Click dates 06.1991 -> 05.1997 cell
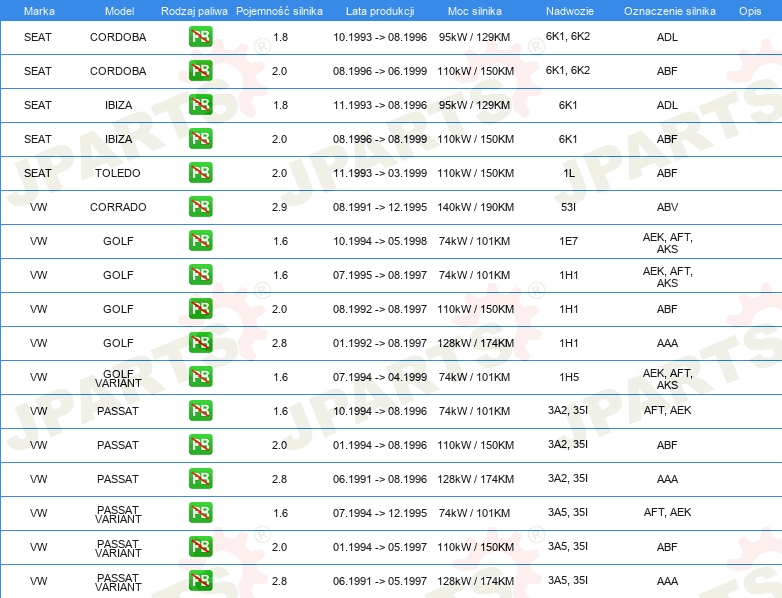Image resolution: width=782 pixels, height=598 pixels. 380,581
